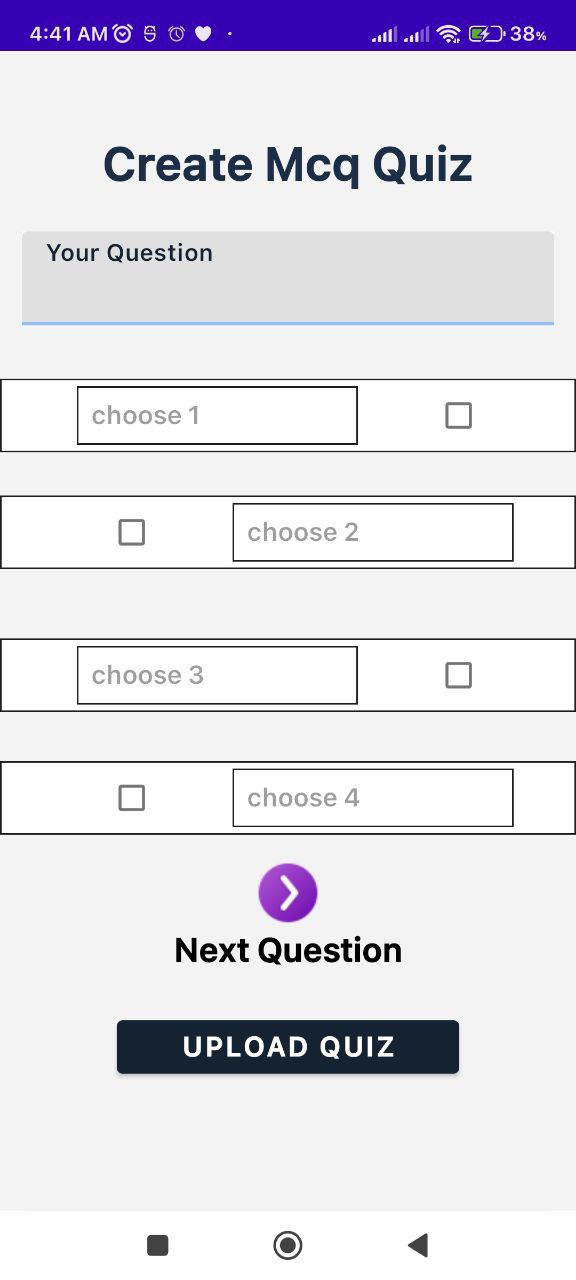Tap the choose 4 input field
Image resolution: width=576 pixels, height=1280 pixels.
pos(372,797)
